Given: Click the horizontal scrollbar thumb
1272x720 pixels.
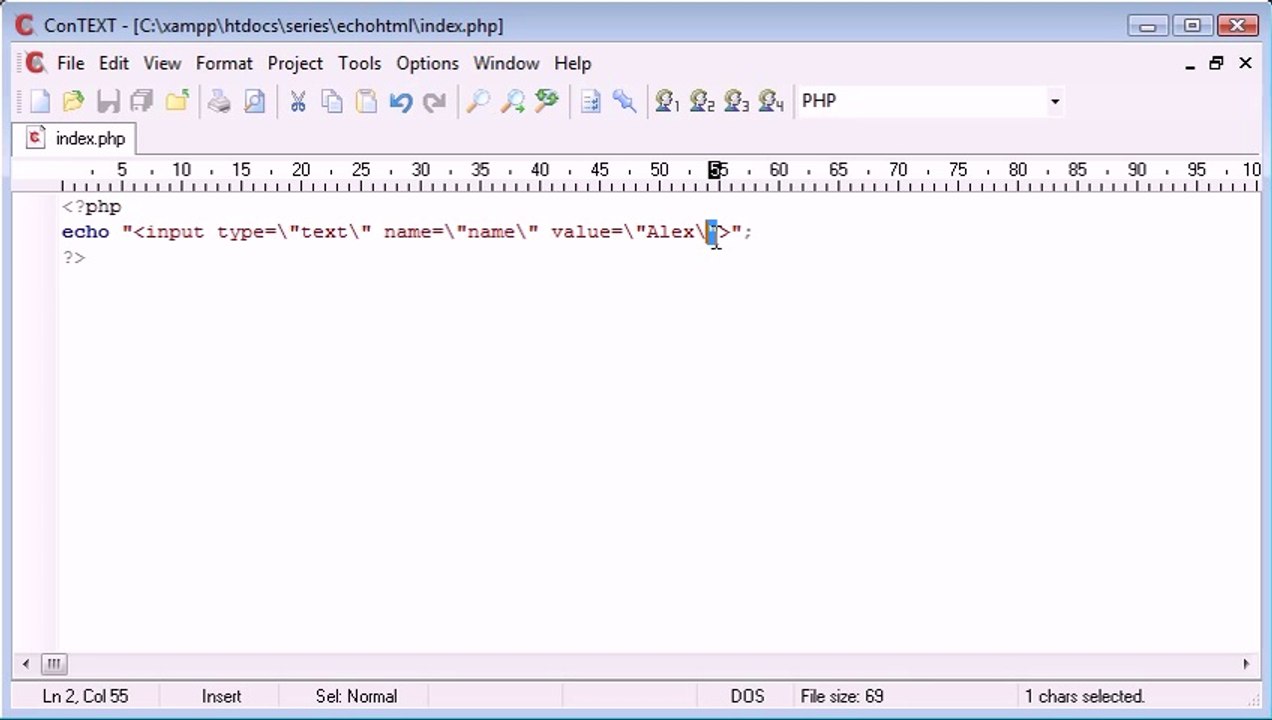Looking at the screenshot, I should [54, 663].
